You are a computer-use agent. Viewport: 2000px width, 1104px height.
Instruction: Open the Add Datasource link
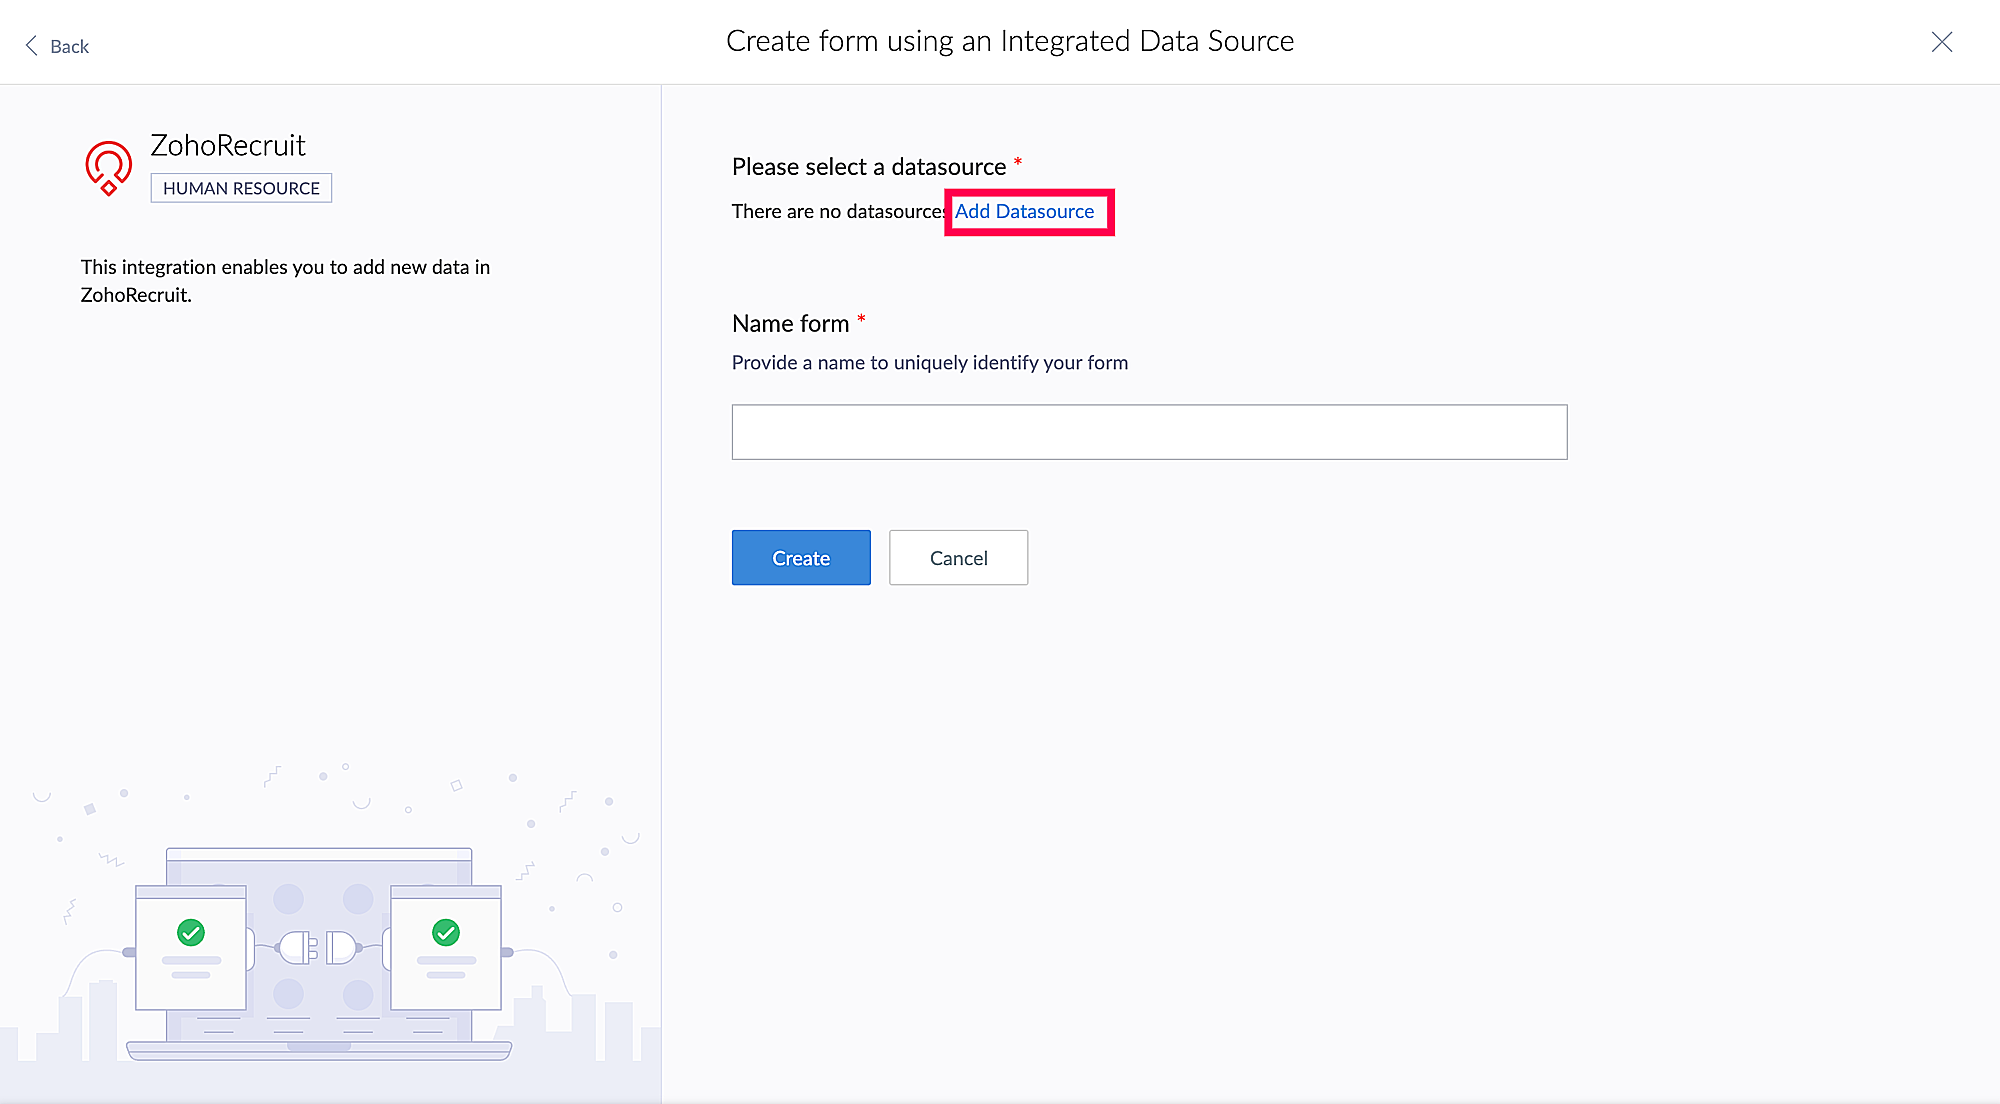point(1025,211)
